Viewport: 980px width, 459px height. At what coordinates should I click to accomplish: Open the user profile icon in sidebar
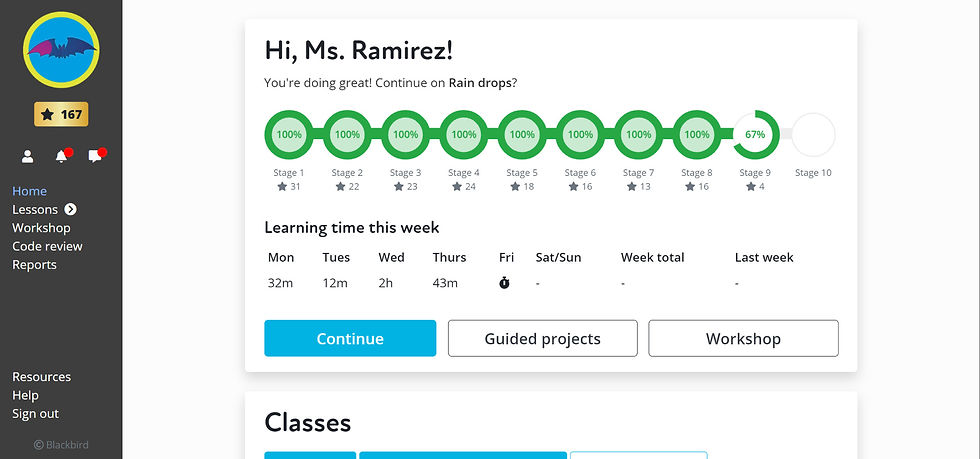[28, 156]
